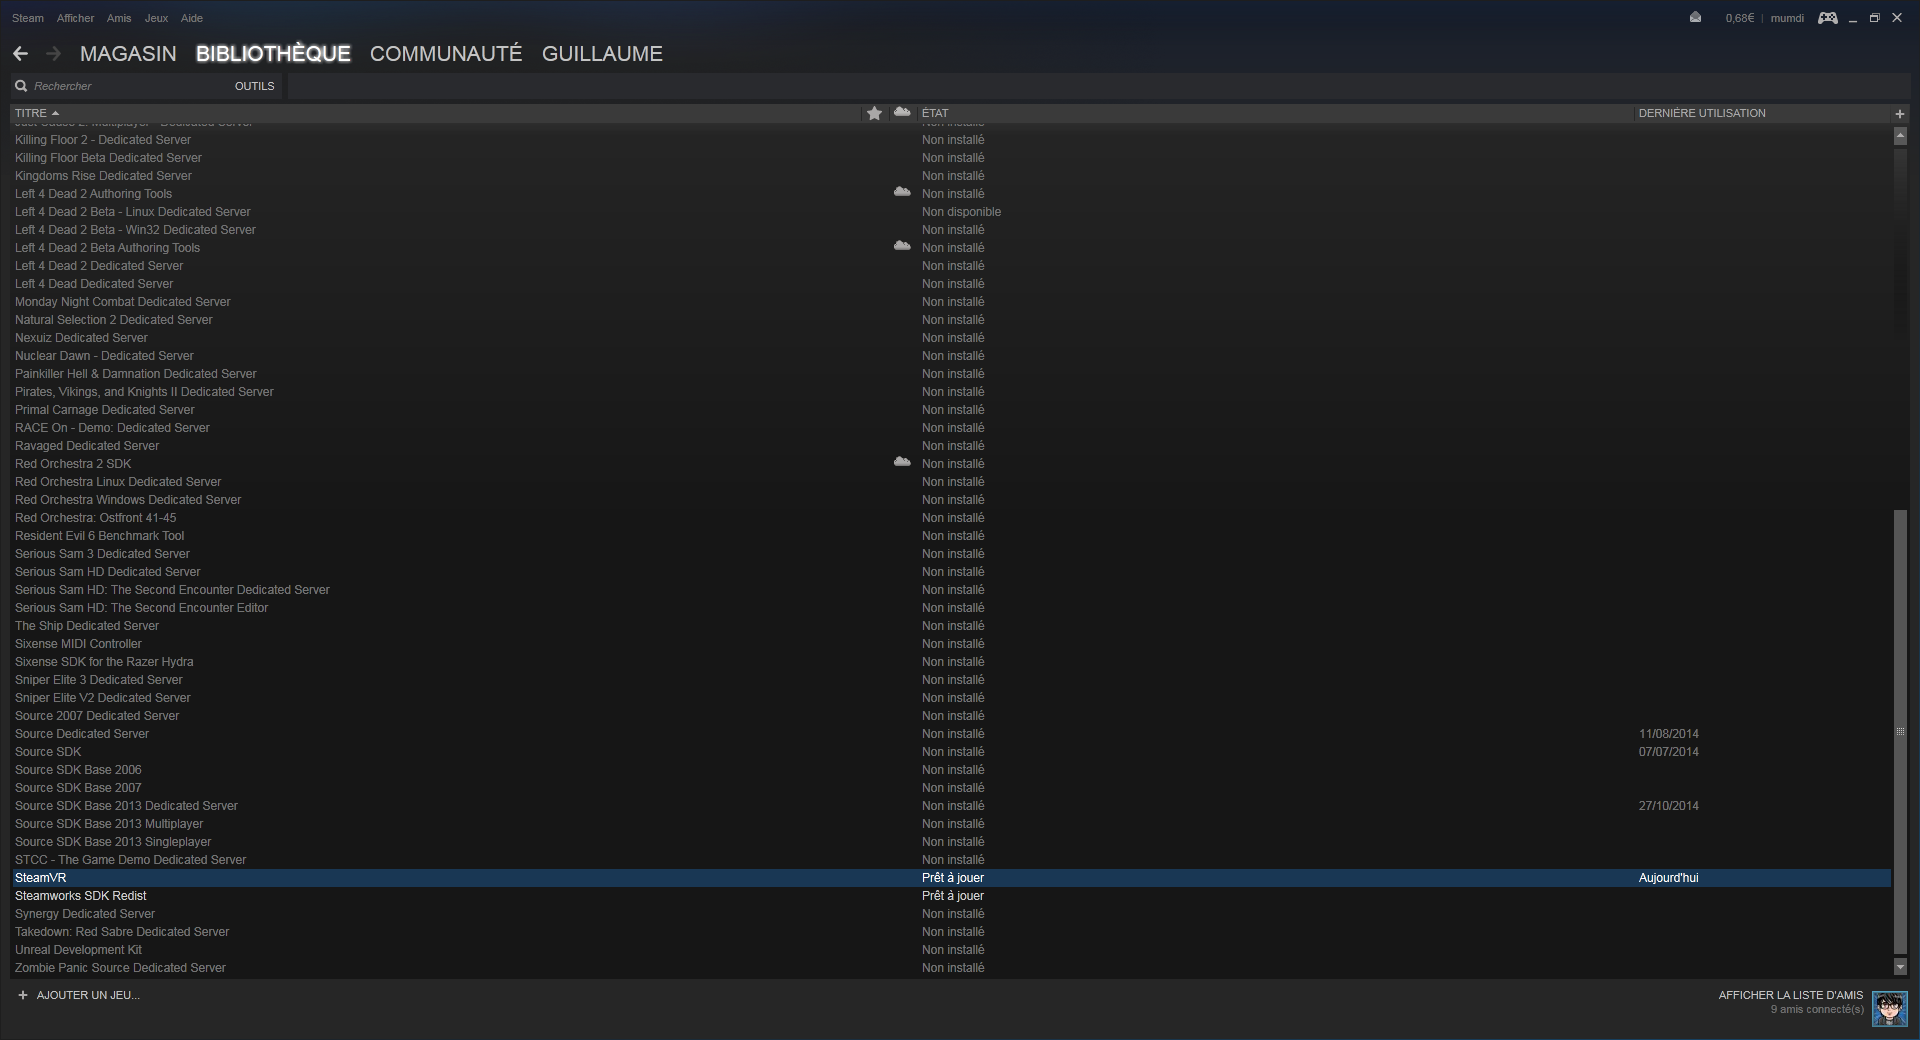Open the GUILLAUME profile tab
This screenshot has width=1920, height=1040.
pos(602,54)
